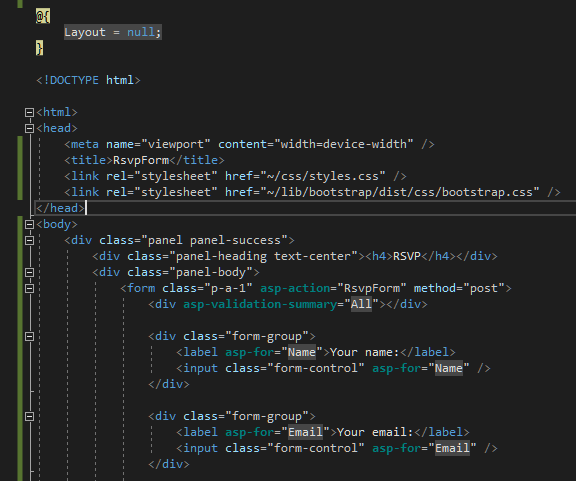This screenshot has width=576, height=481.
Task: Collapse the form-group div containing Email label
Action: (x=29, y=416)
